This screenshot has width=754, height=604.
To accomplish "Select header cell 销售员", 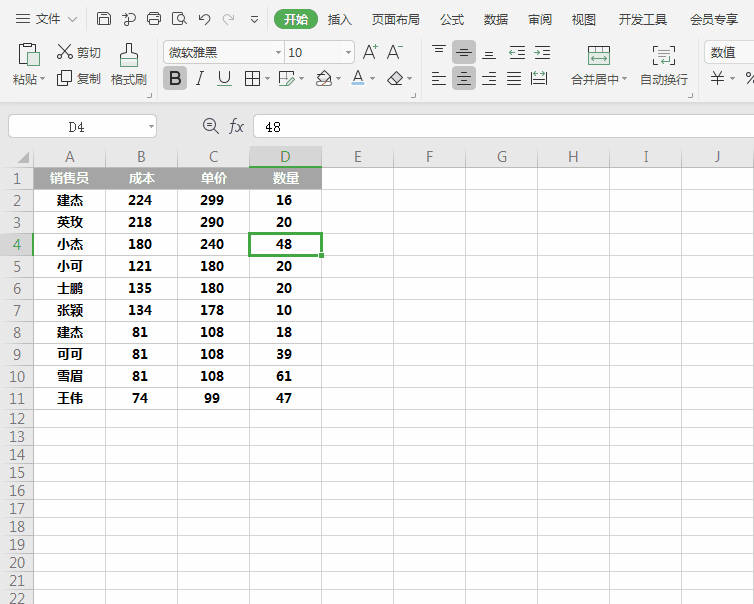I will (70, 178).
